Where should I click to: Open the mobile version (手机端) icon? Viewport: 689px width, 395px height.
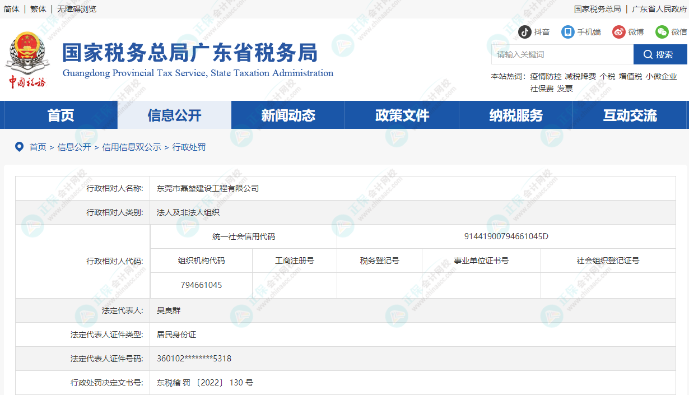568,32
